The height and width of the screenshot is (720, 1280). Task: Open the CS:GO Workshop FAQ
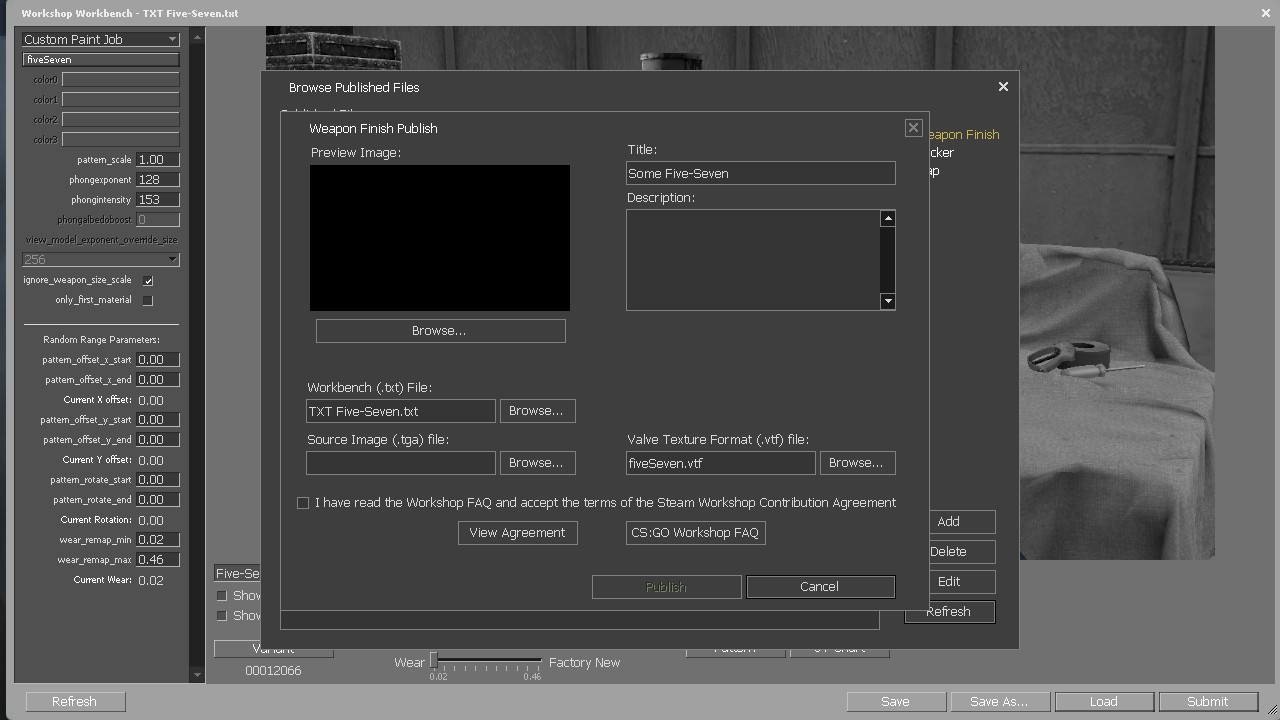pos(696,533)
